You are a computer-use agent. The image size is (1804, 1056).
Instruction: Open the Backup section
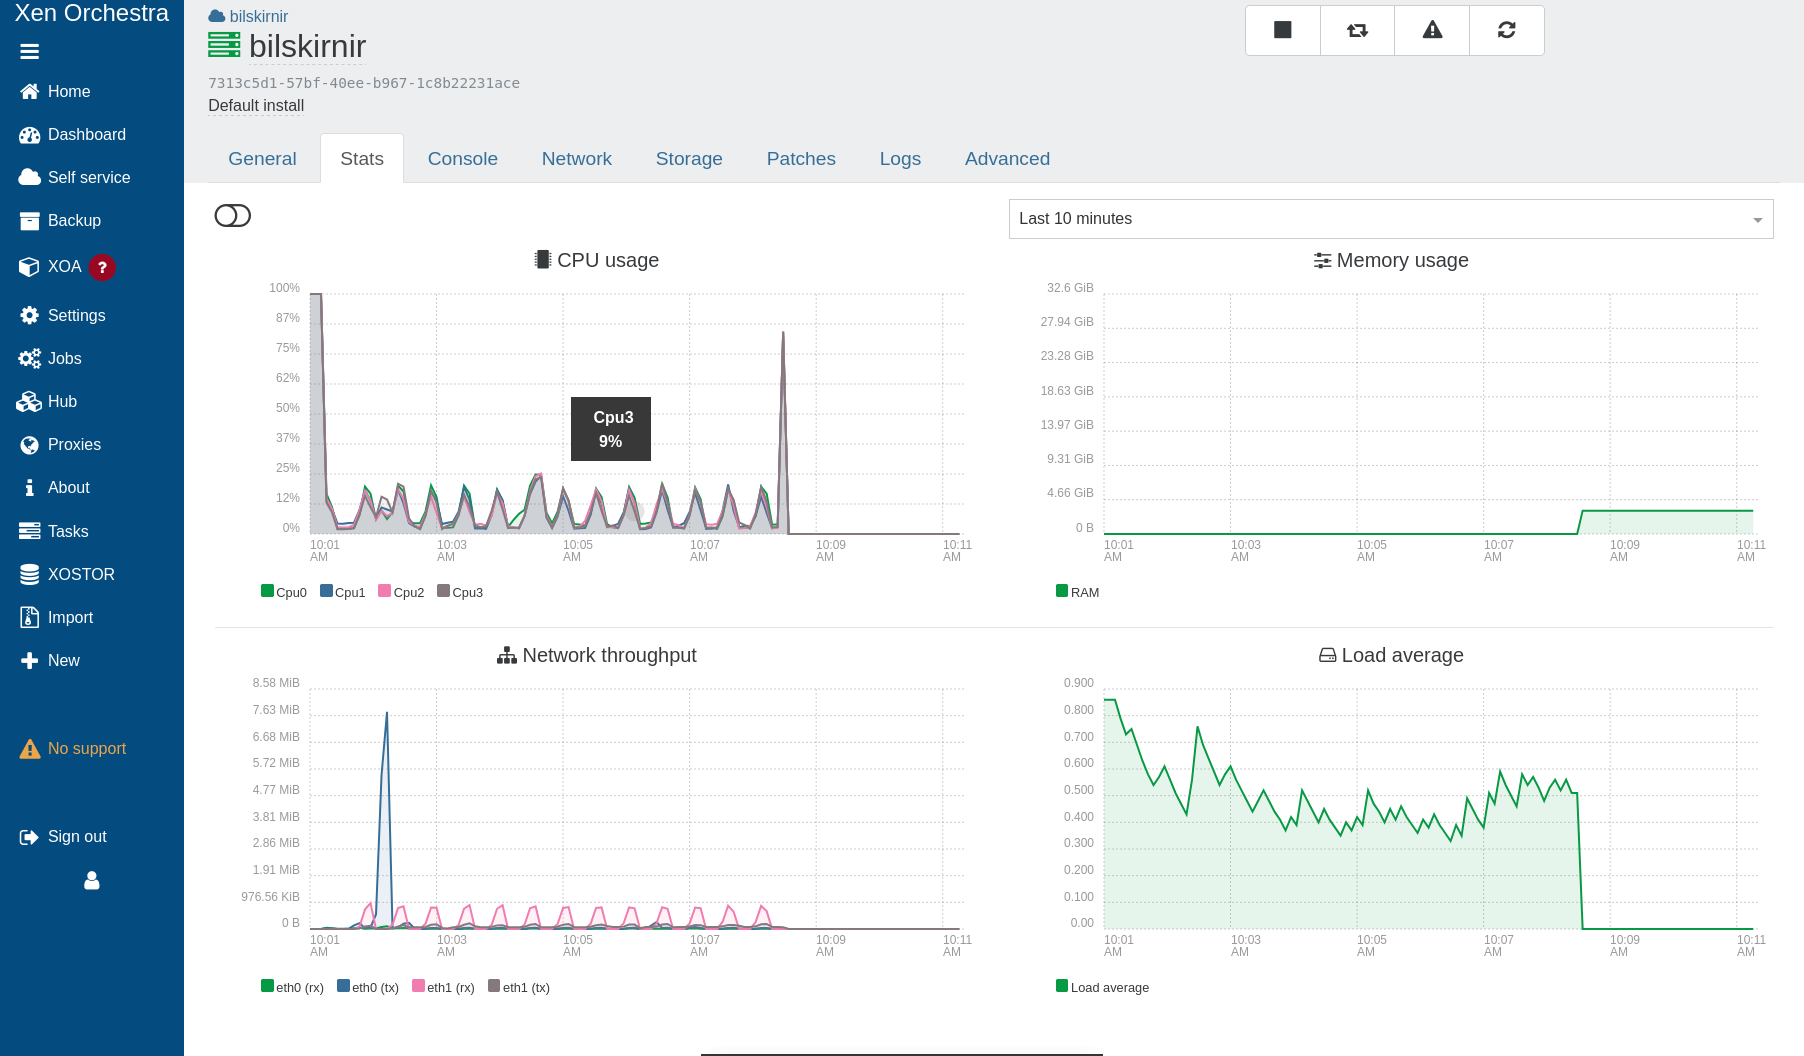tap(60, 220)
